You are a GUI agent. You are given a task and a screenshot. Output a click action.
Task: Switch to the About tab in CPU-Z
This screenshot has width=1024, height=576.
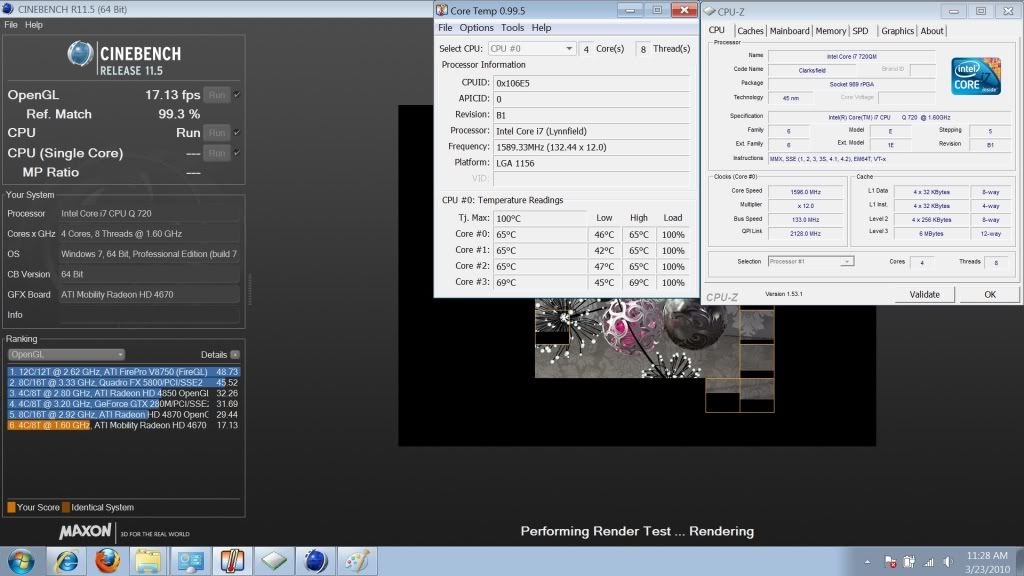point(932,31)
